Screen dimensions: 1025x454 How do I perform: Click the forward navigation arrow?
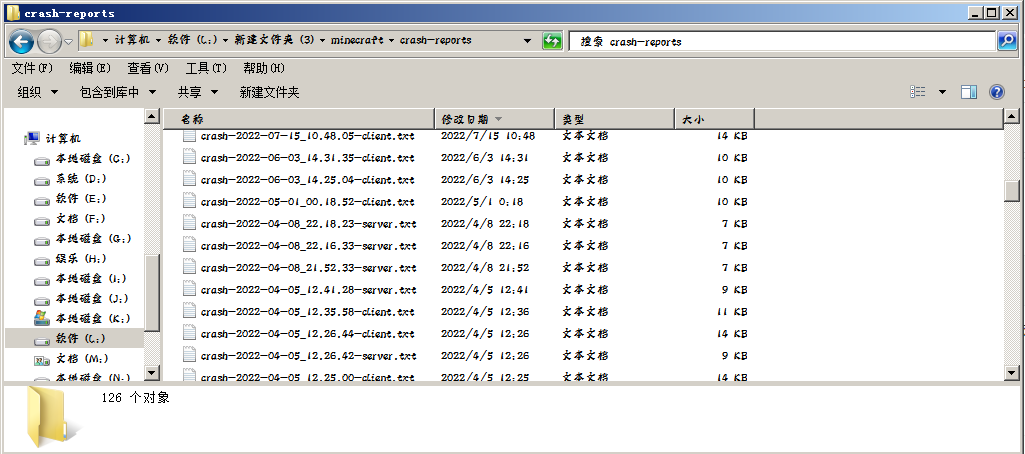pos(50,42)
